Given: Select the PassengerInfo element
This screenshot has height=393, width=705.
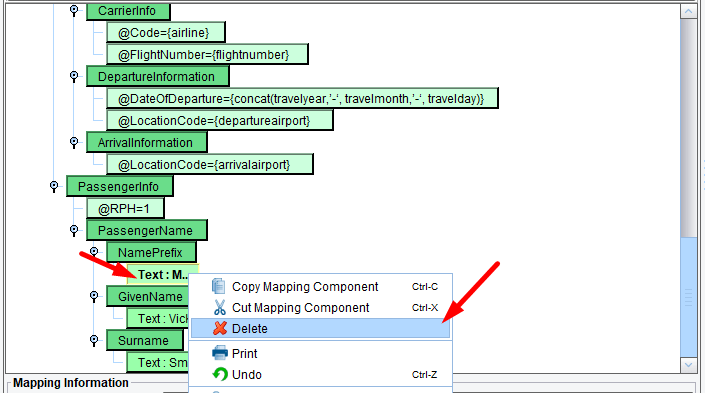Looking at the screenshot, I should click(x=120, y=187).
